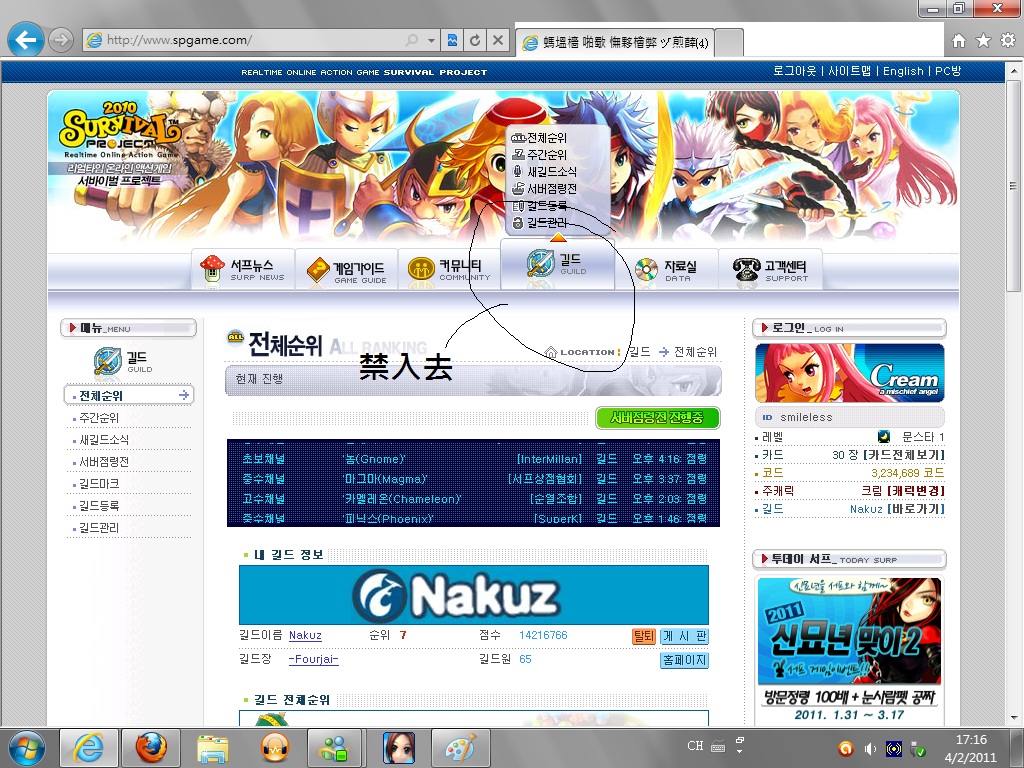Screen dimensions: 1024x768
Task: Select the open spgame browser tab
Action: pos(615,43)
